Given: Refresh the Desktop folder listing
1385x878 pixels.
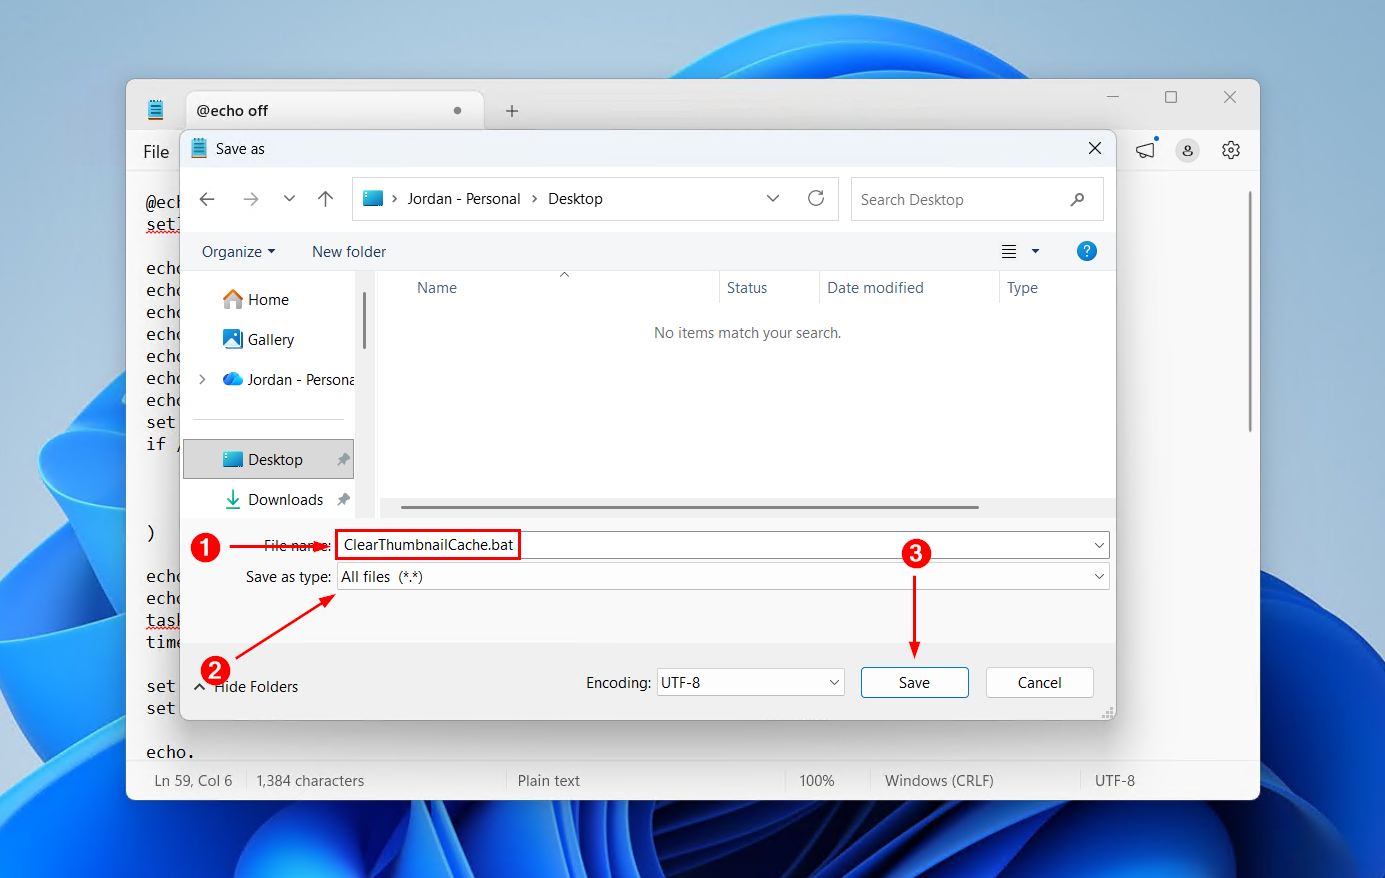Looking at the screenshot, I should click(816, 199).
